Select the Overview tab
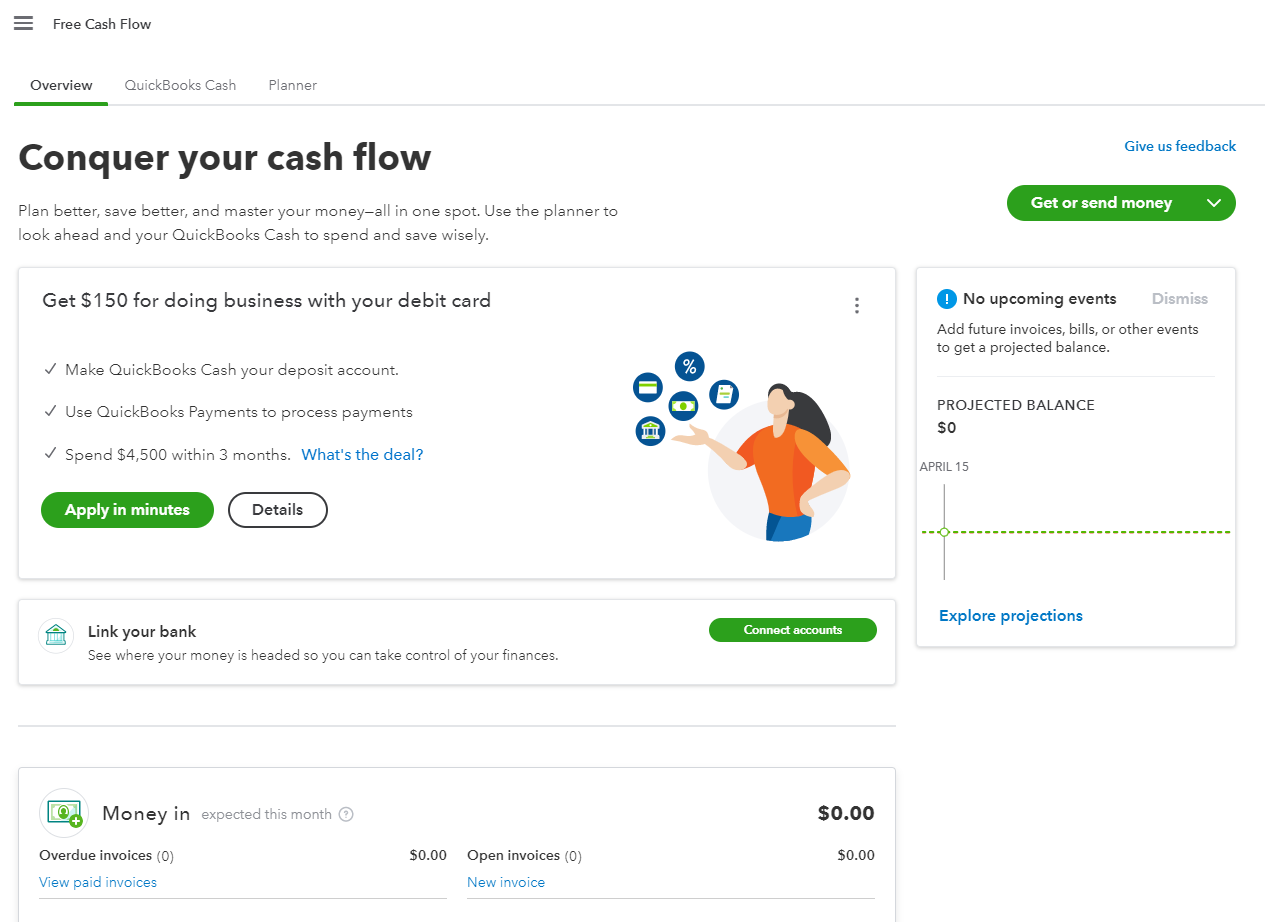This screenshot has width=1265, height=922. [61, 85]
